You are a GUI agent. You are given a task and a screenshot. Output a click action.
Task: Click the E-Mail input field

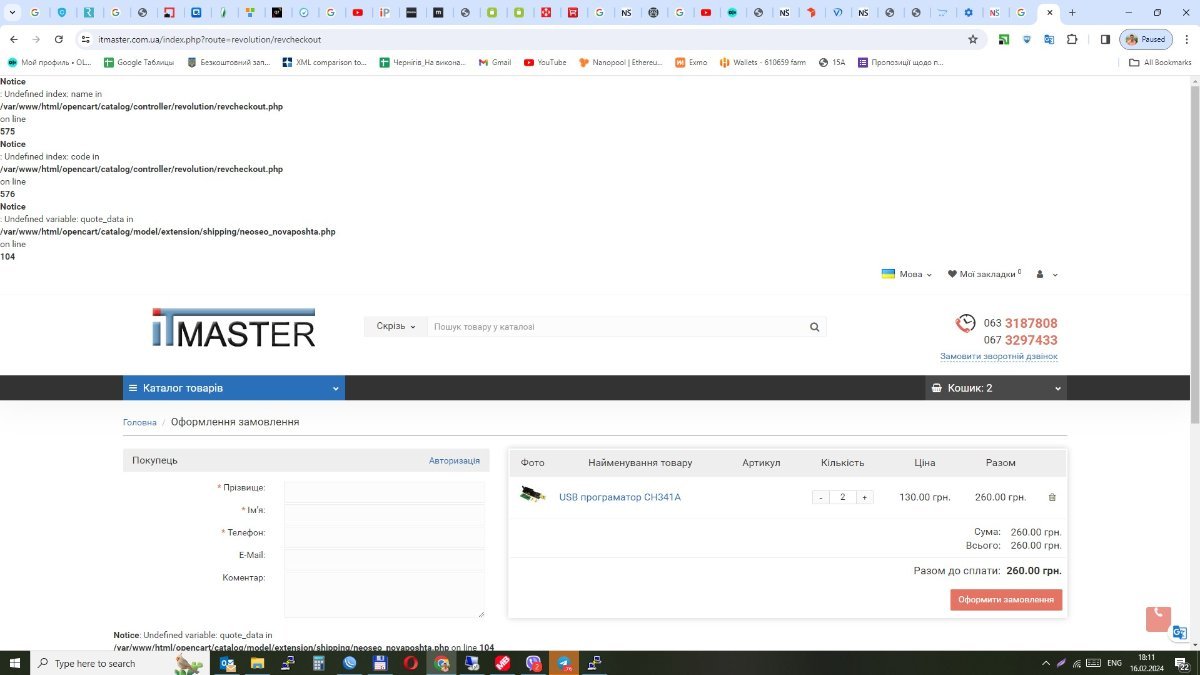click(384, 559)
